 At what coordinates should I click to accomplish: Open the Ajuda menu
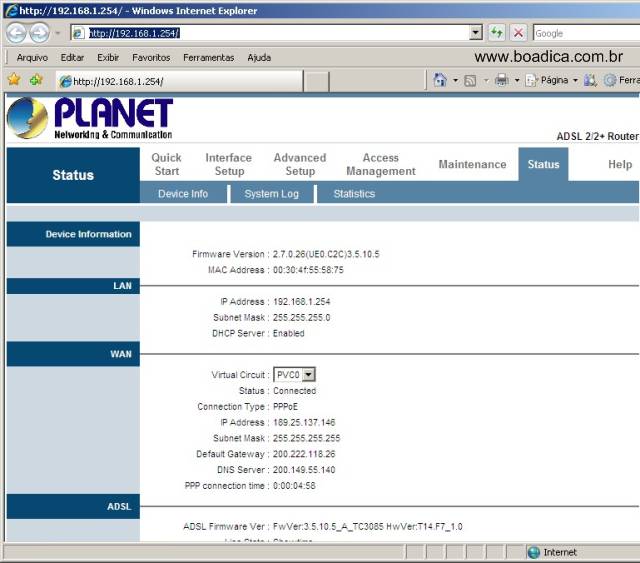click(259, 58)
